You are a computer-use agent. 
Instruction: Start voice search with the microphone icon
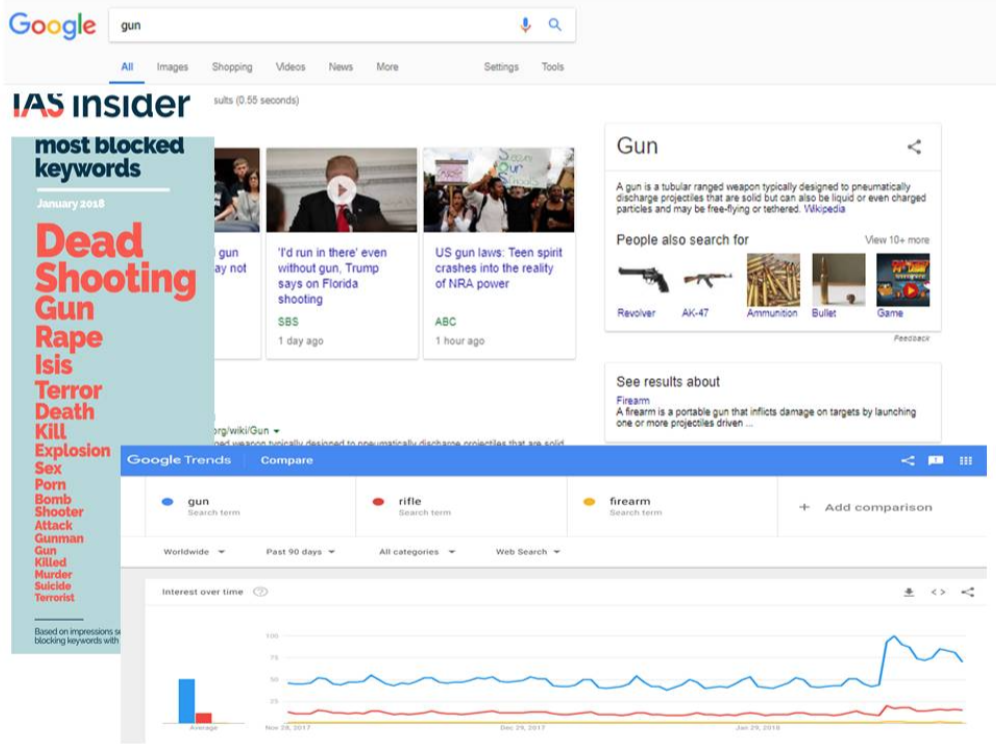point(525,25)
